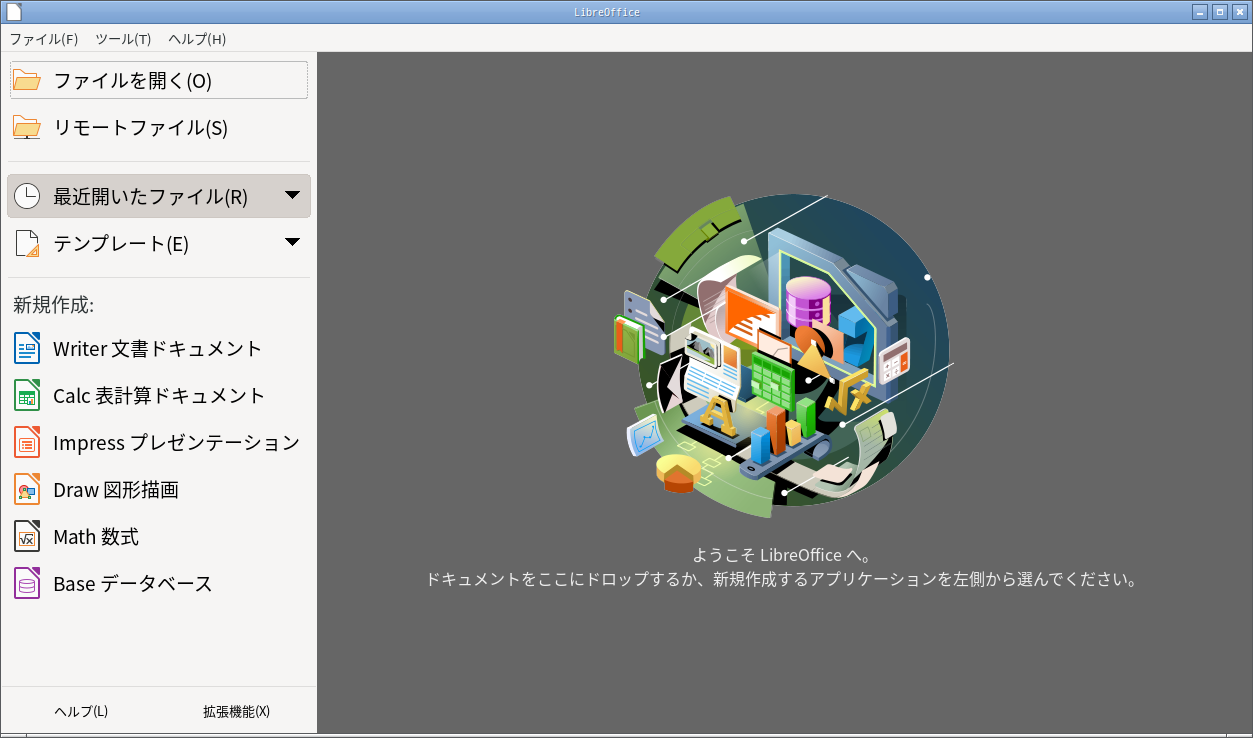
Task: Click the clock icon for 最近開いたファイル
Action: tap(27, 196)
